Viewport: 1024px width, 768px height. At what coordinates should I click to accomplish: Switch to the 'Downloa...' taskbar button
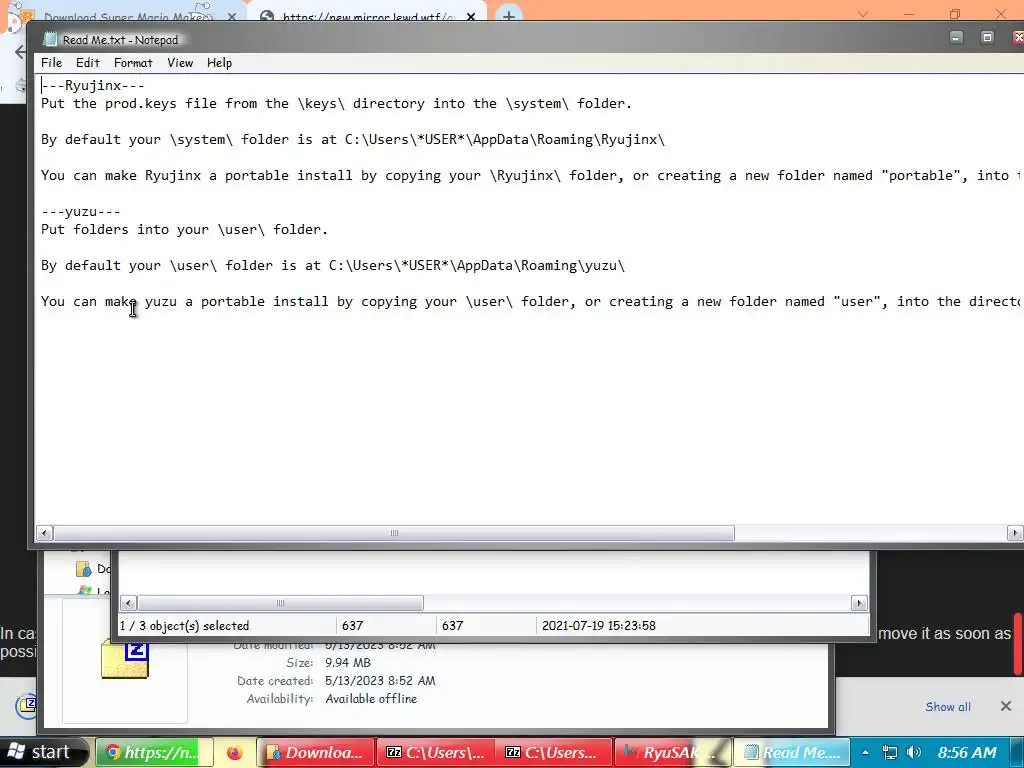pos(316,752)
